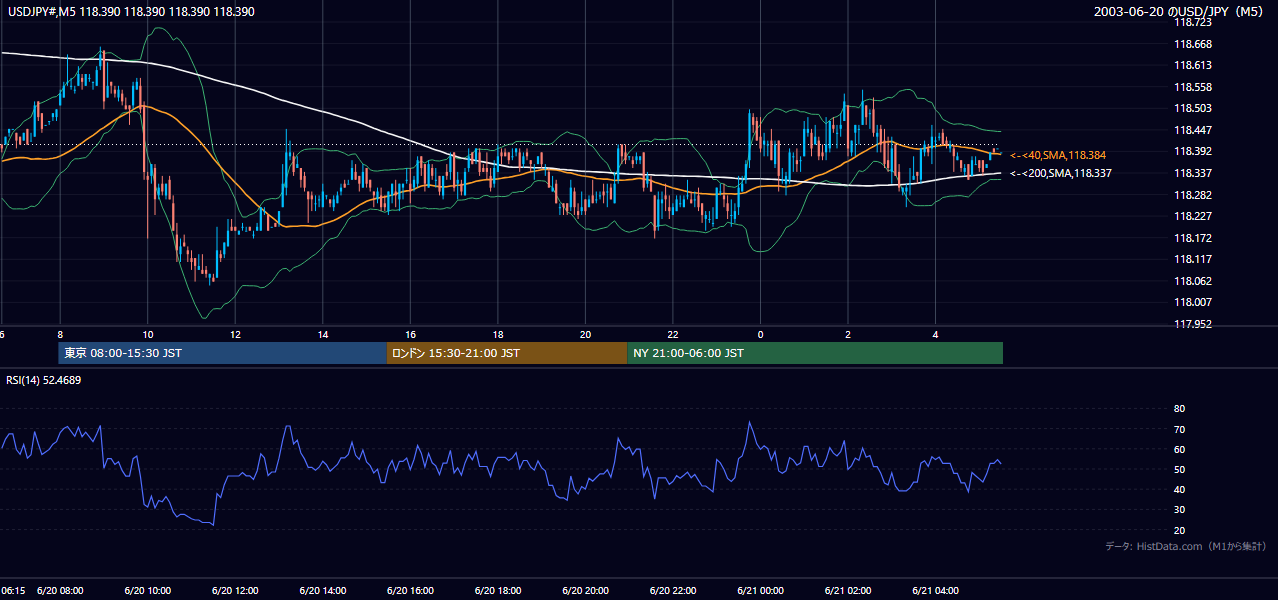
Task: Click RSI scale level 30
Action: 1179,510
